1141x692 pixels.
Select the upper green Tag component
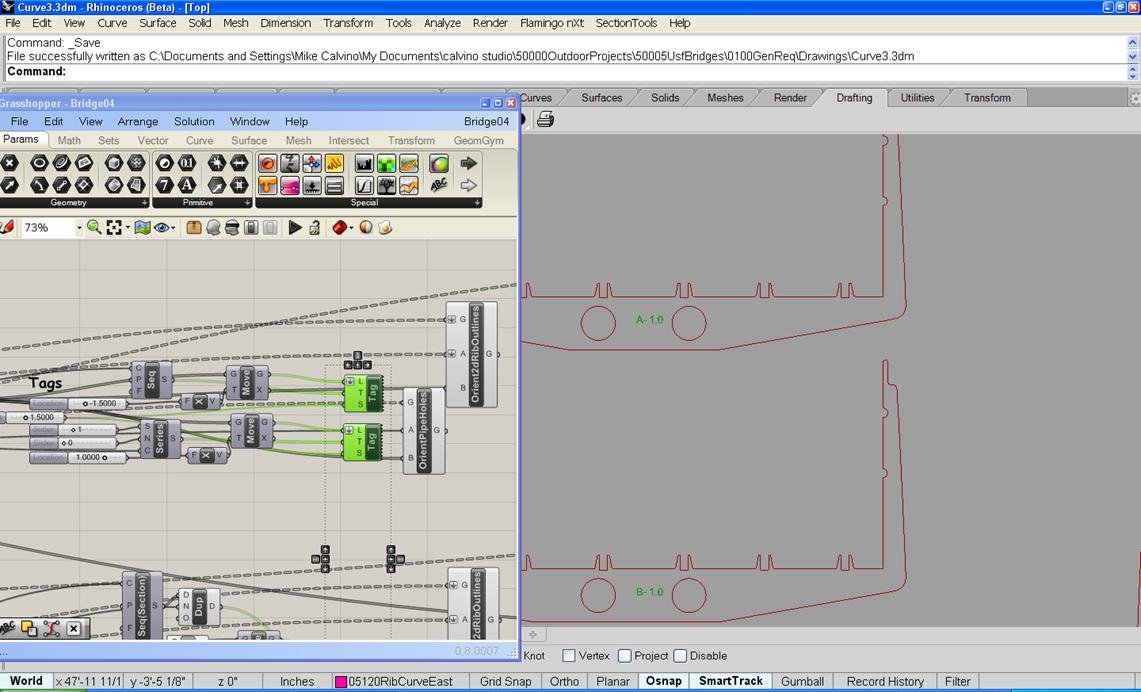(372, 393)
